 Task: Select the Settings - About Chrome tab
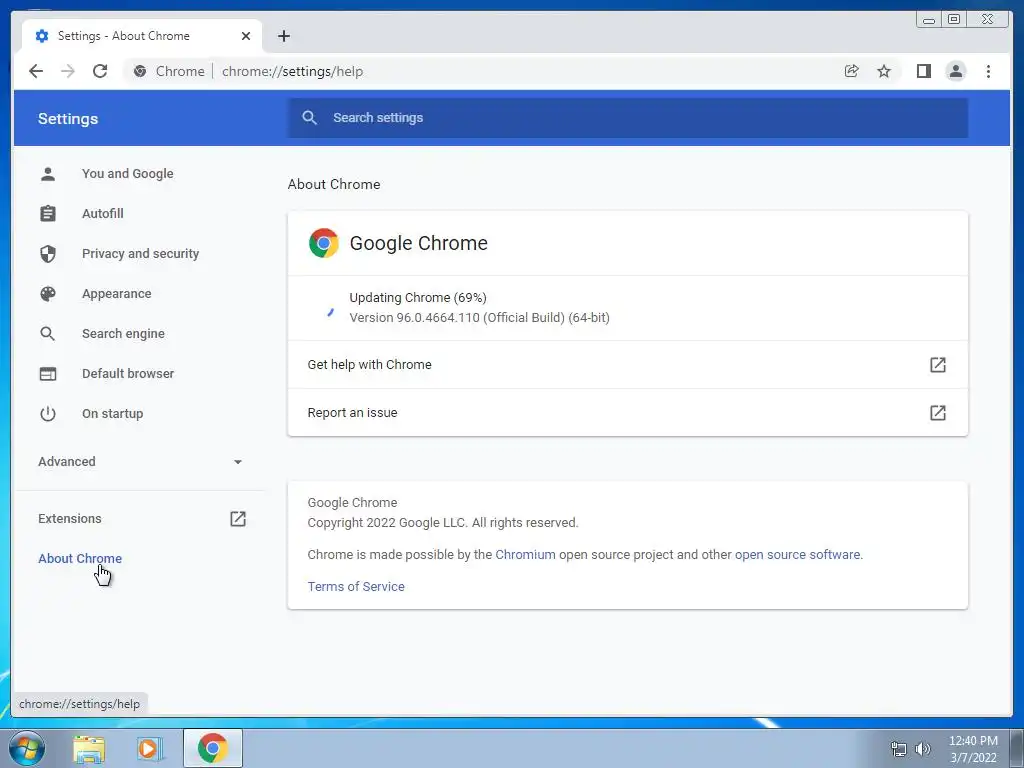click(142, 36)
